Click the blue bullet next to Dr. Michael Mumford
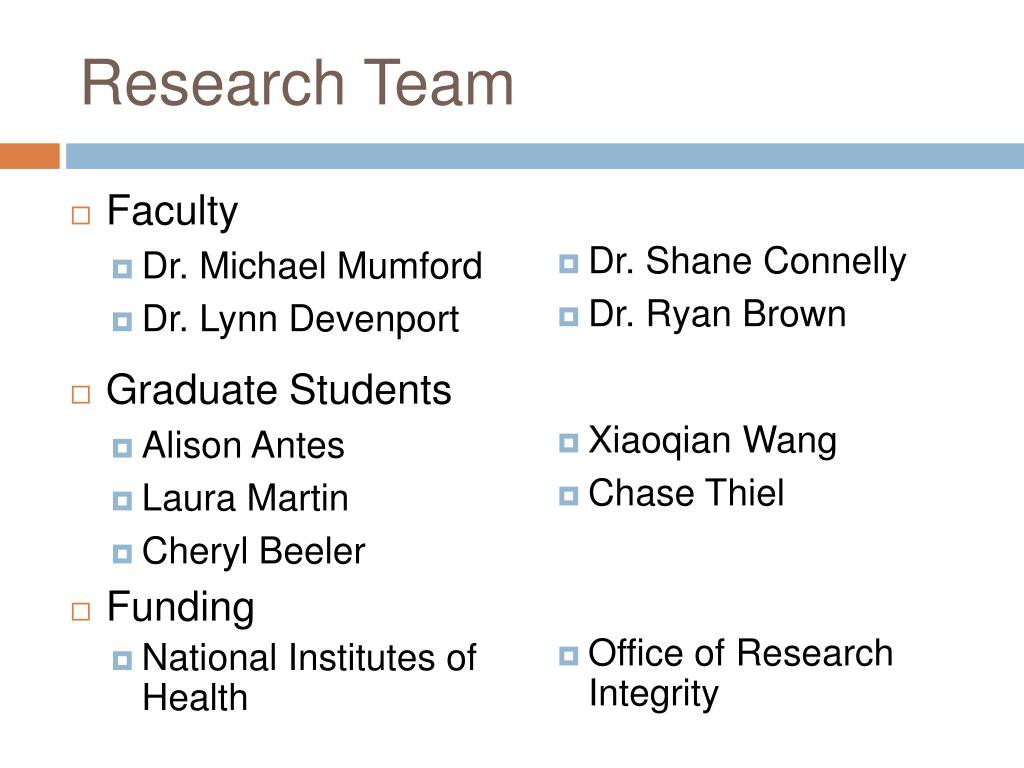The width and height of the screenshot is (1024, 768). click(122, 268)
